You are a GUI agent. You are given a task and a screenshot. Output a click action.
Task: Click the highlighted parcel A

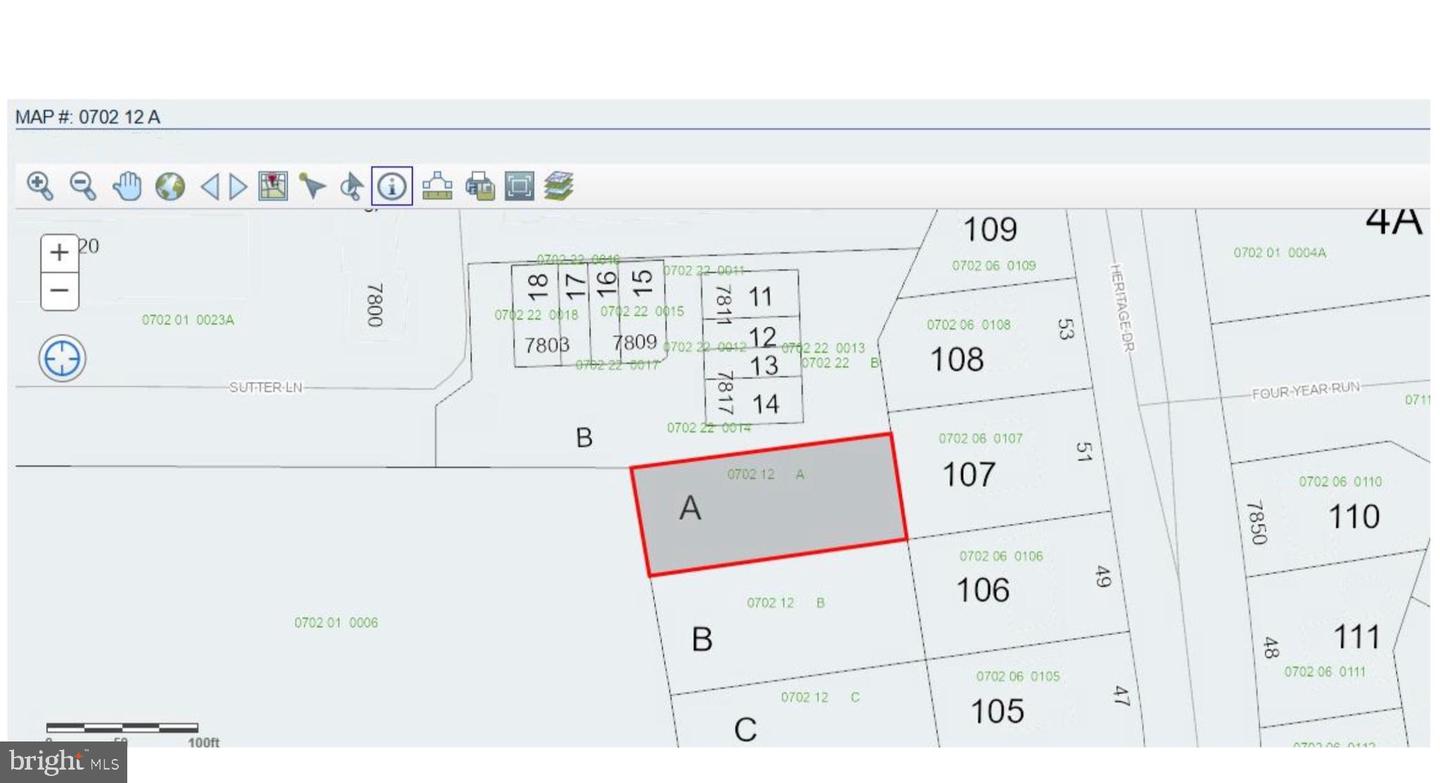pyautogui.click(x=768, y=505)
